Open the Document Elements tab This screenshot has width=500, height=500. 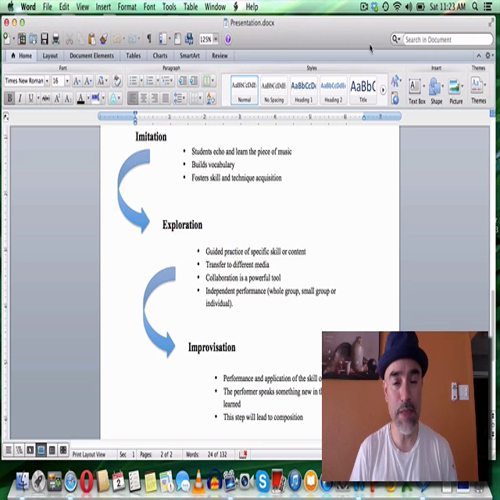pyautogui.click(x=92, y=56)
